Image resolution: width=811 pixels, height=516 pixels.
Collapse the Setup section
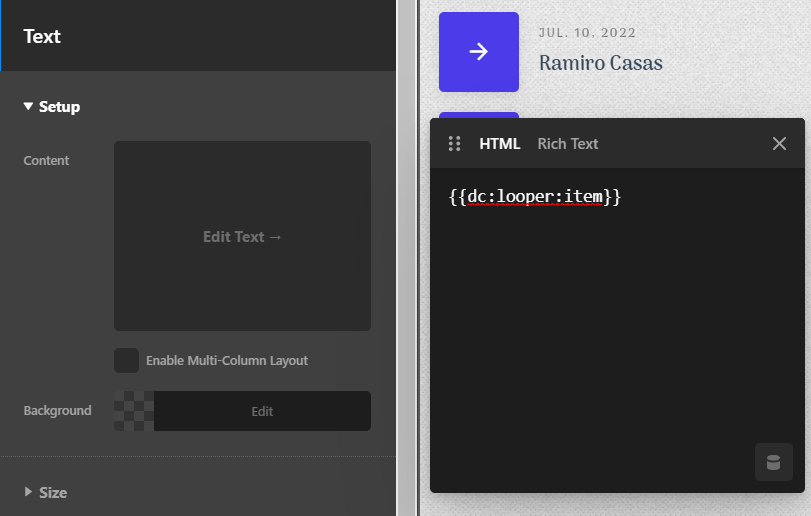tap(59, 107)
